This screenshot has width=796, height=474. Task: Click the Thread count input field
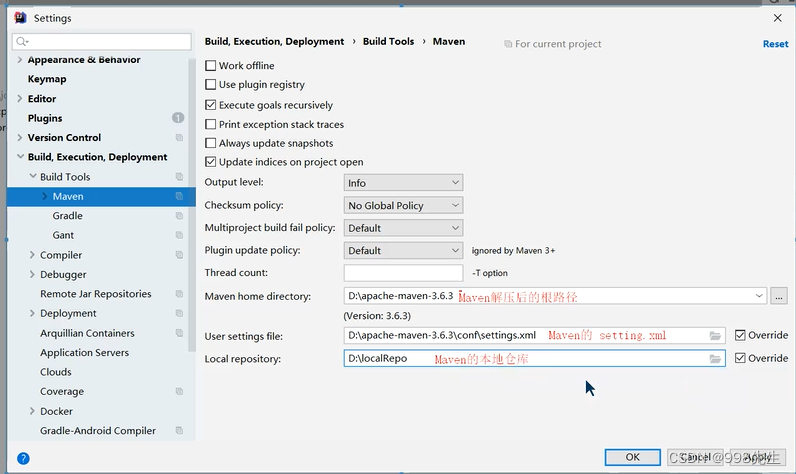[403, 273]
